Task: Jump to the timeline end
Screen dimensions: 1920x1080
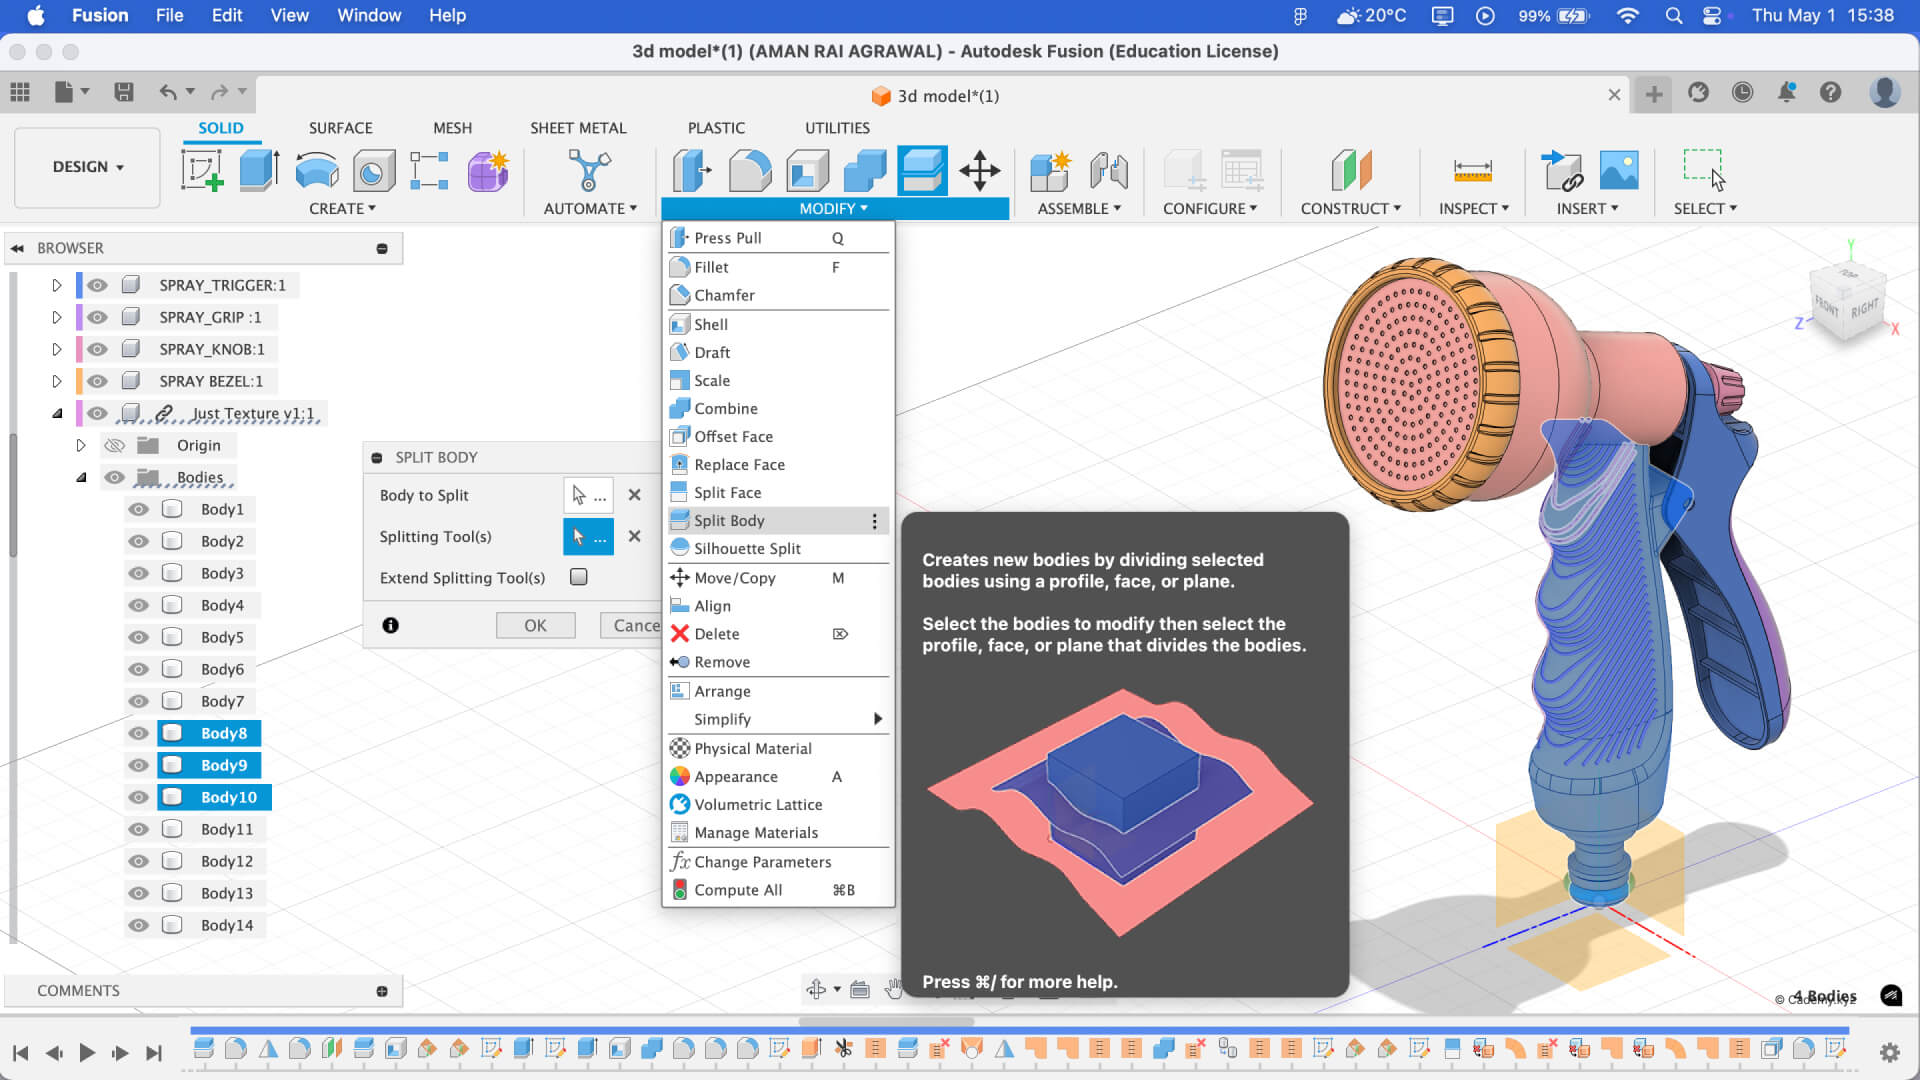Action: point(153,1052)
